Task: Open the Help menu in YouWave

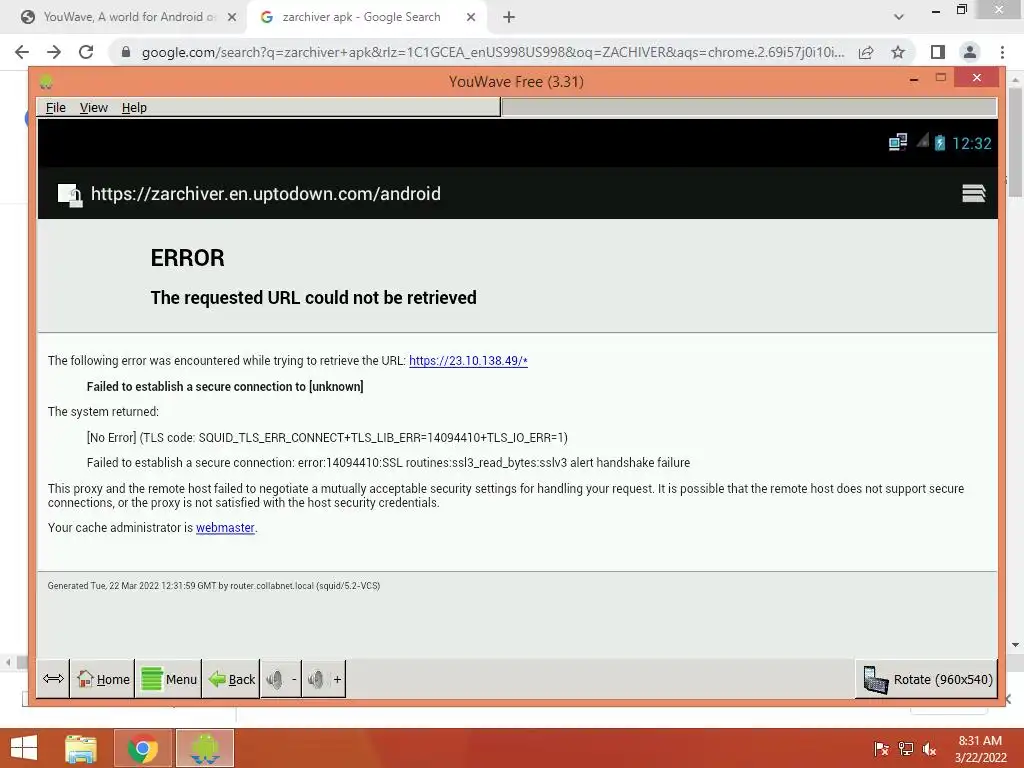Action: click(x=134, y=108)
